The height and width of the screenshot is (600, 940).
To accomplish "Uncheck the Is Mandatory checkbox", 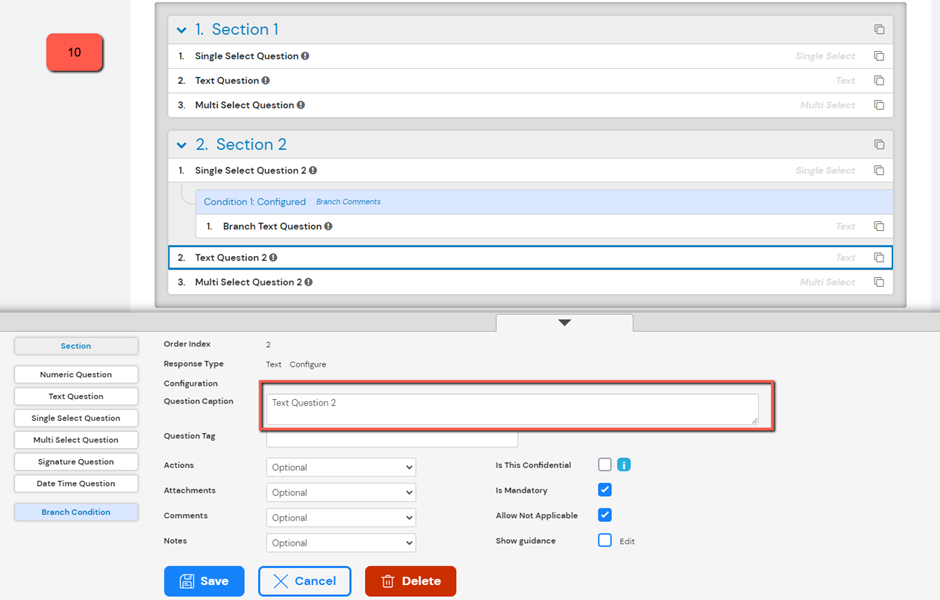I will coord(604,490).
